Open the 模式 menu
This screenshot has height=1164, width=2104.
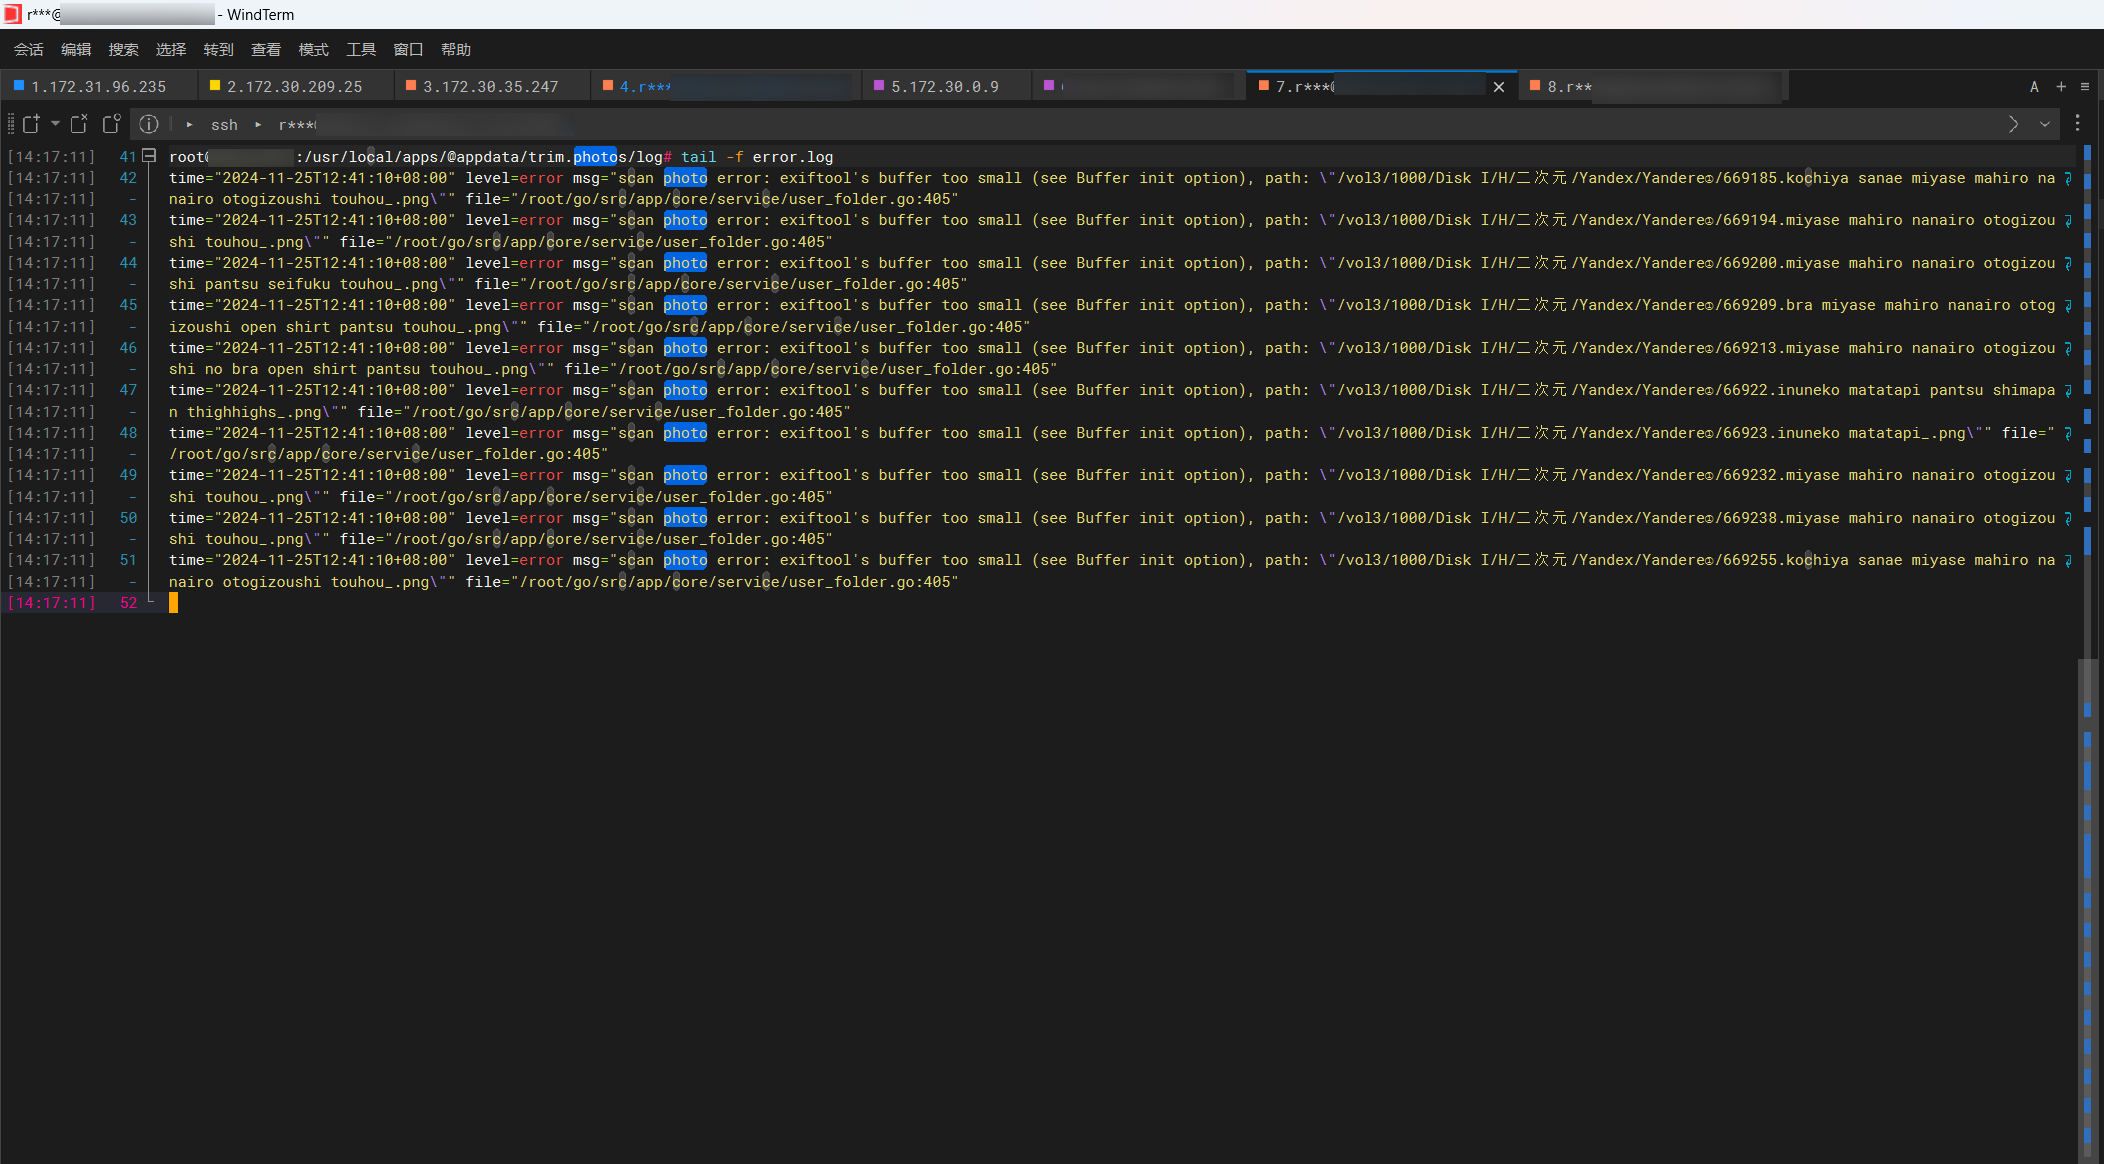pyautogui.click(x=313, y=50)
